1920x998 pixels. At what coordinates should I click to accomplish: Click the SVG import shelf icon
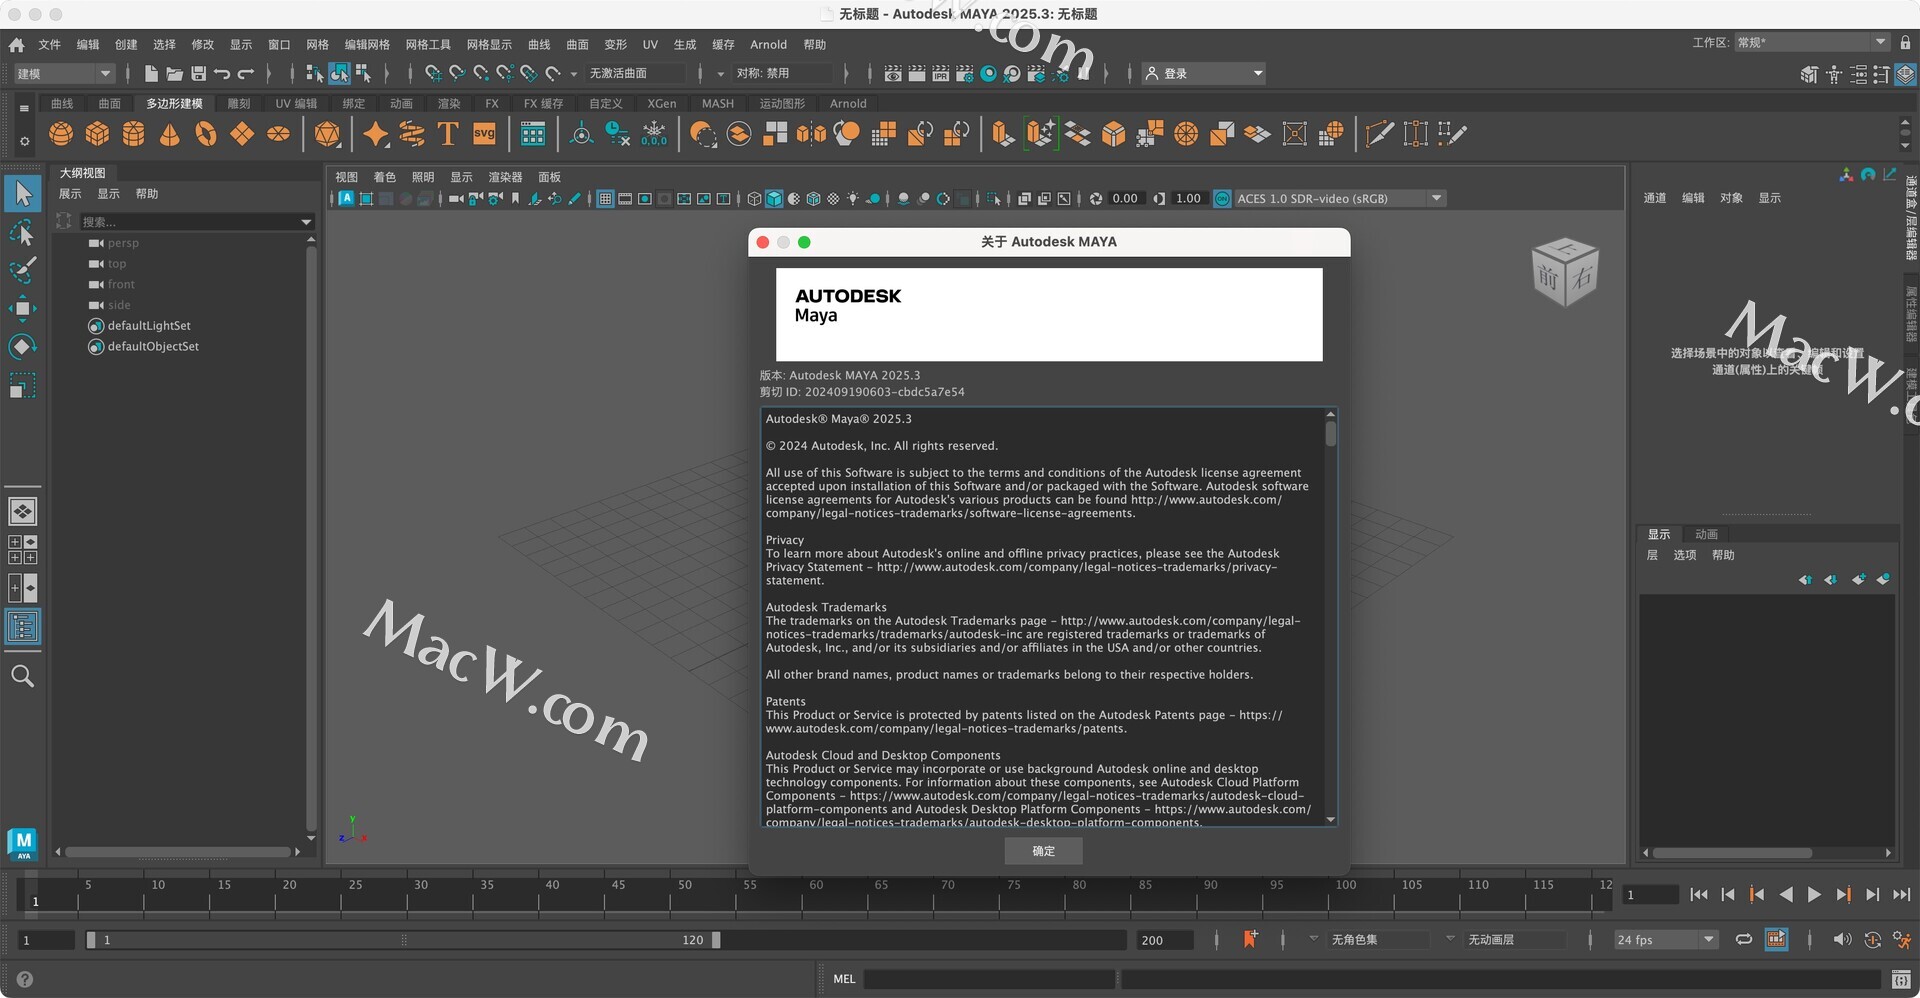[x=484, y=133]
